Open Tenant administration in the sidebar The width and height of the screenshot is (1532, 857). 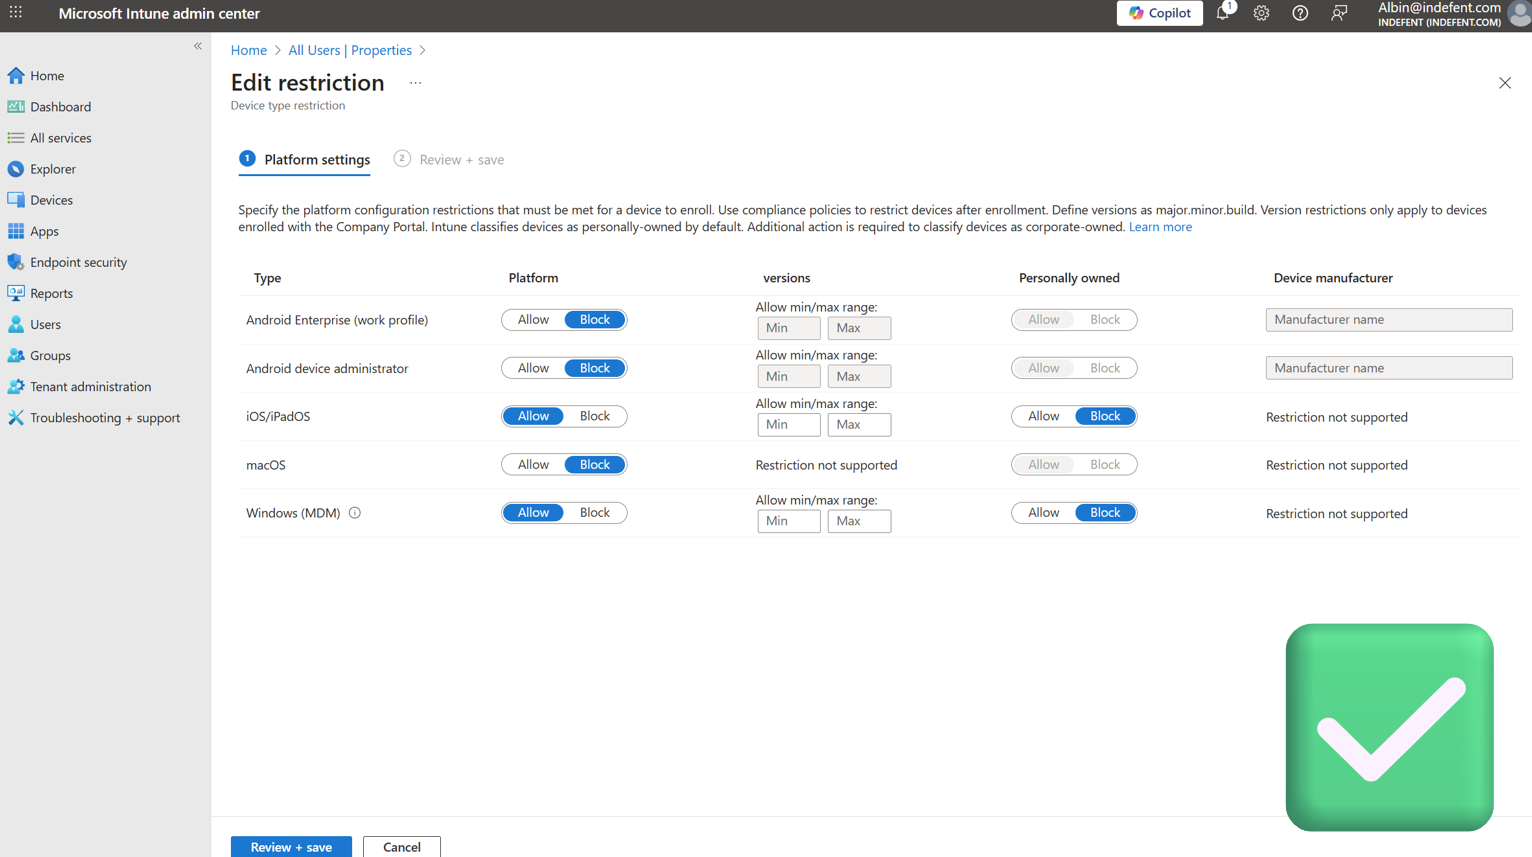90,386
